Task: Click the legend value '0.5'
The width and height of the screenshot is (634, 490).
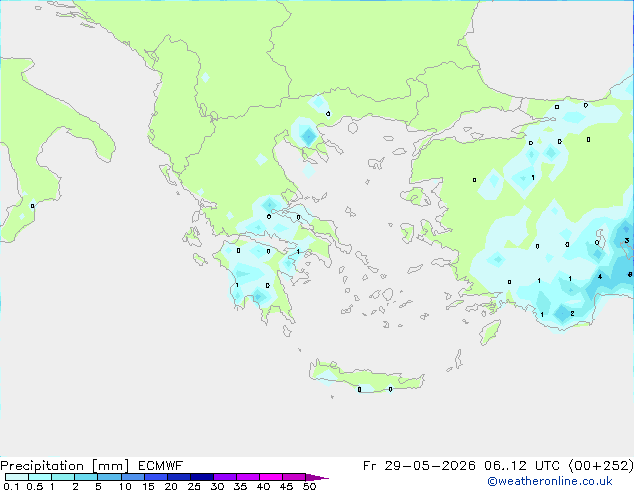Action: 35,486
